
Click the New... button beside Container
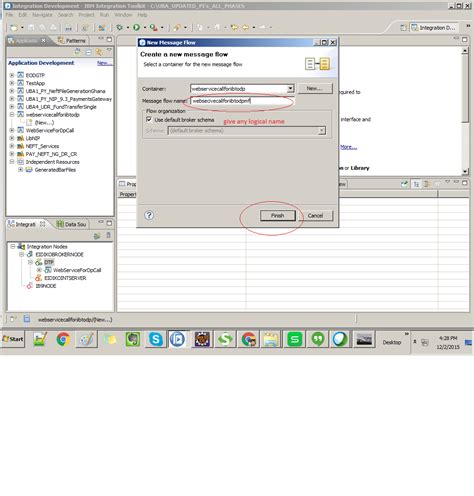point(314,88)
